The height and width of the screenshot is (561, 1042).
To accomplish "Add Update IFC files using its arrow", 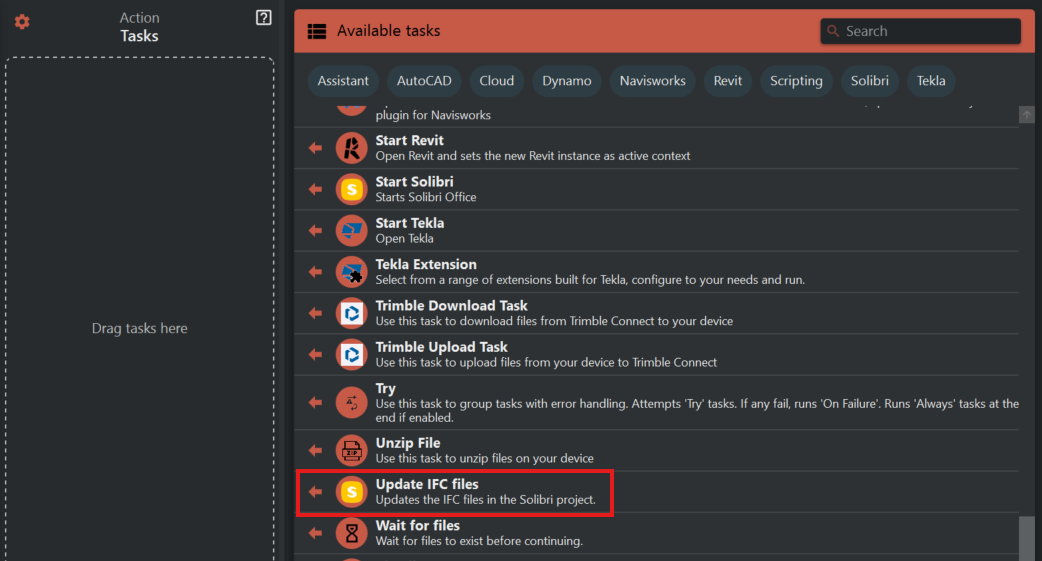I will click(315, 492).
